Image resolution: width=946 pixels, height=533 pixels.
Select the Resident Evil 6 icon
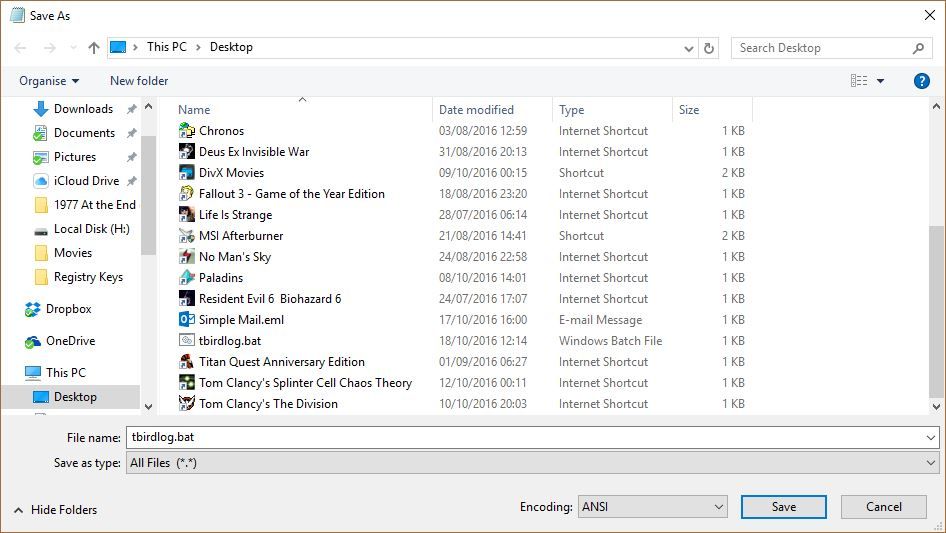pos(186,299)
